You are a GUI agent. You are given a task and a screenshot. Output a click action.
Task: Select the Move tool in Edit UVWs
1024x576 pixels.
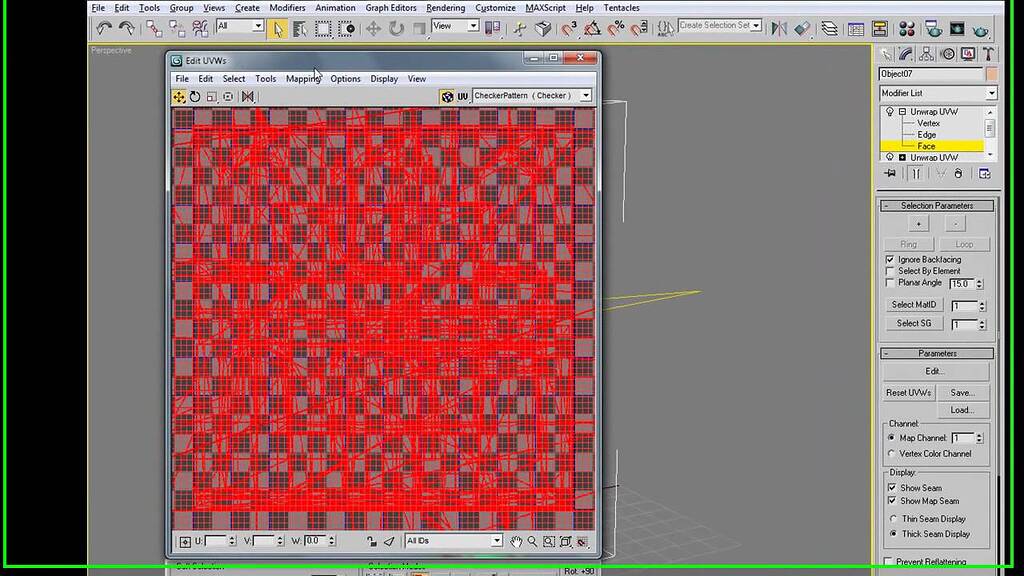179,96
